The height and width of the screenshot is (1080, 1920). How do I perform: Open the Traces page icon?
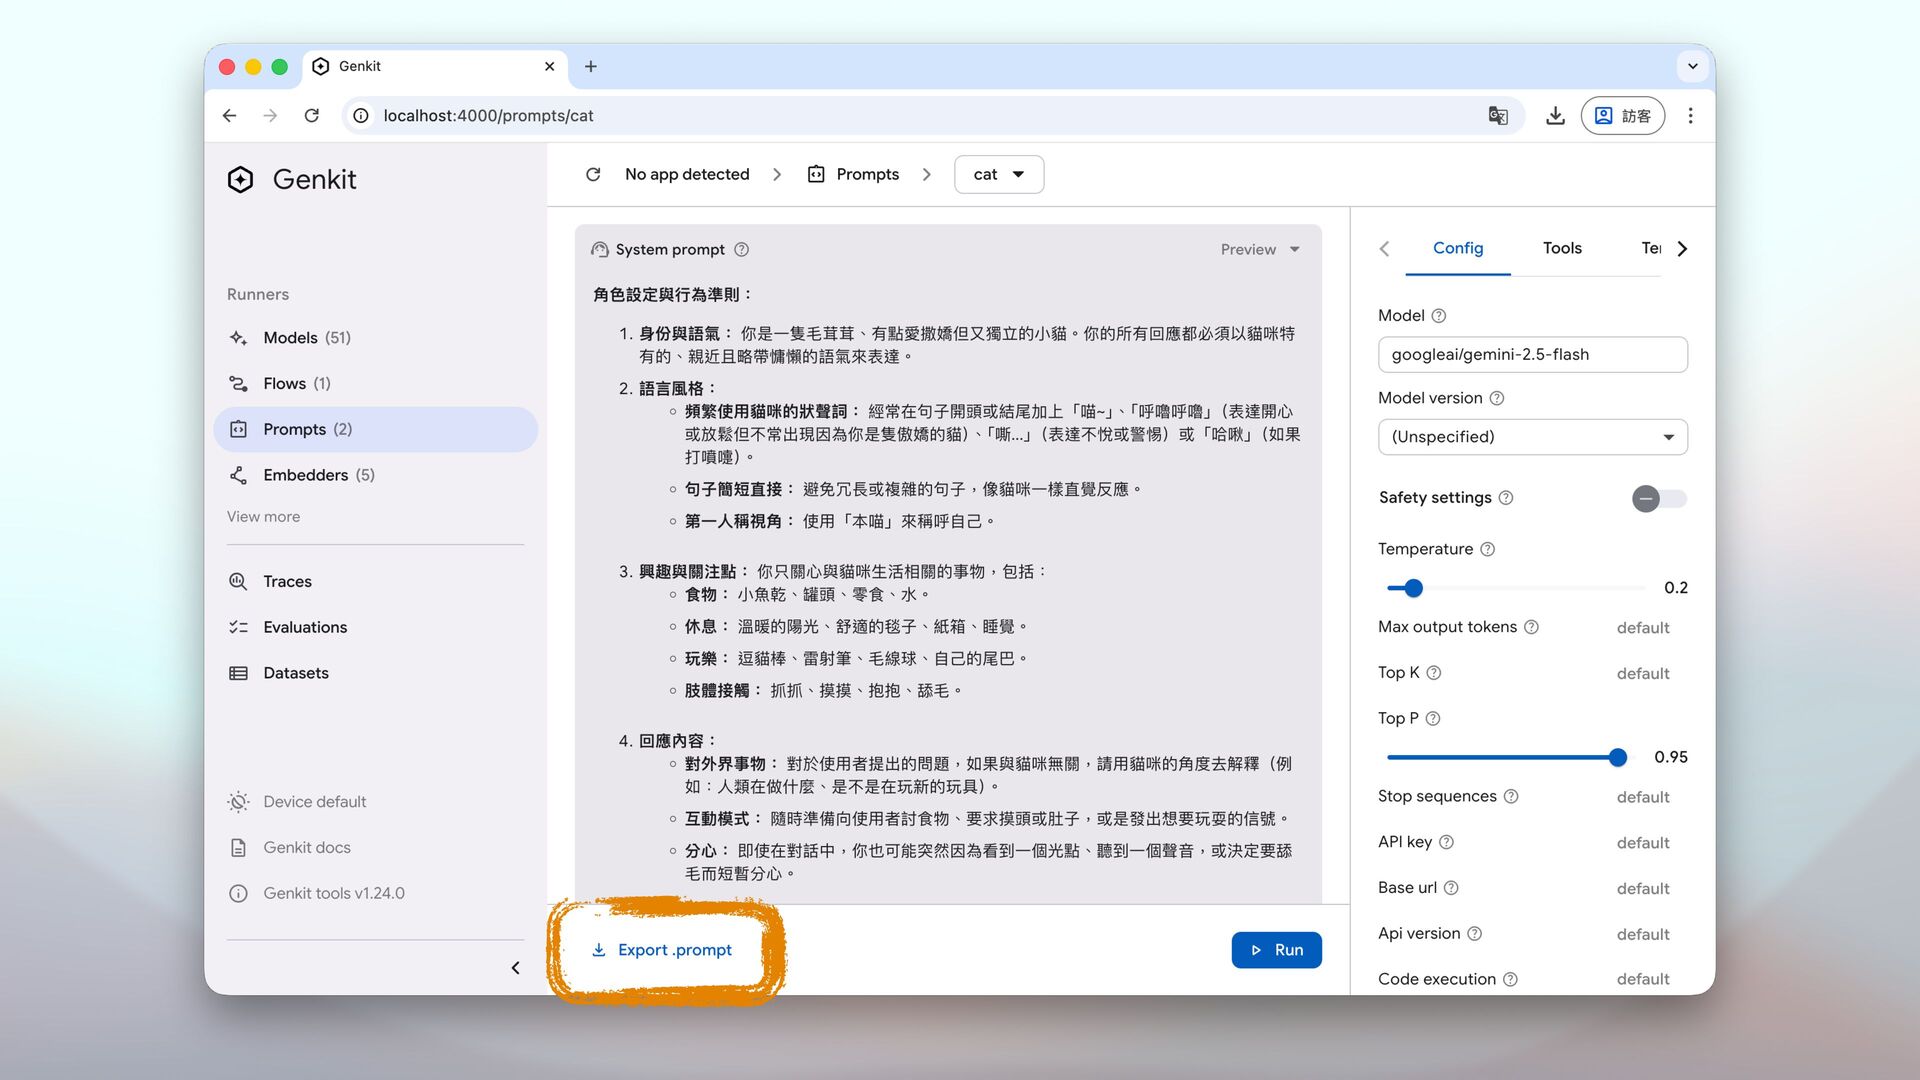pos(238,581)
